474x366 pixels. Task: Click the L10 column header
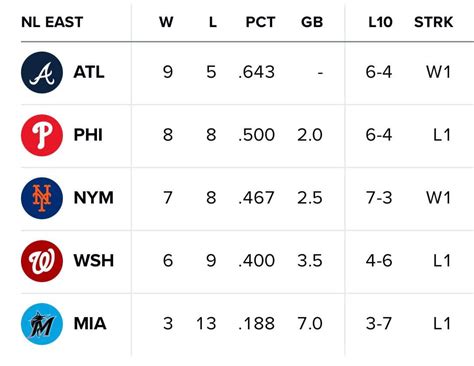pos(380,22)
